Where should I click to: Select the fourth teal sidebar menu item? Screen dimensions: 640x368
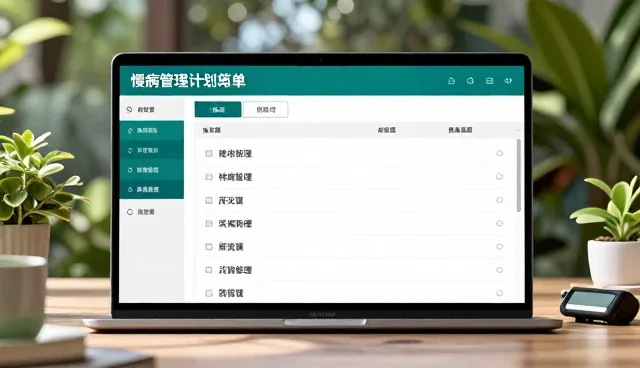[152, 189]
